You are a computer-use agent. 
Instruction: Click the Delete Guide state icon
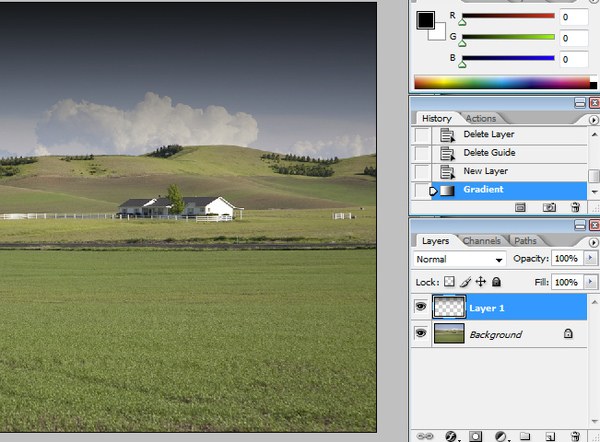pos(447,153)
